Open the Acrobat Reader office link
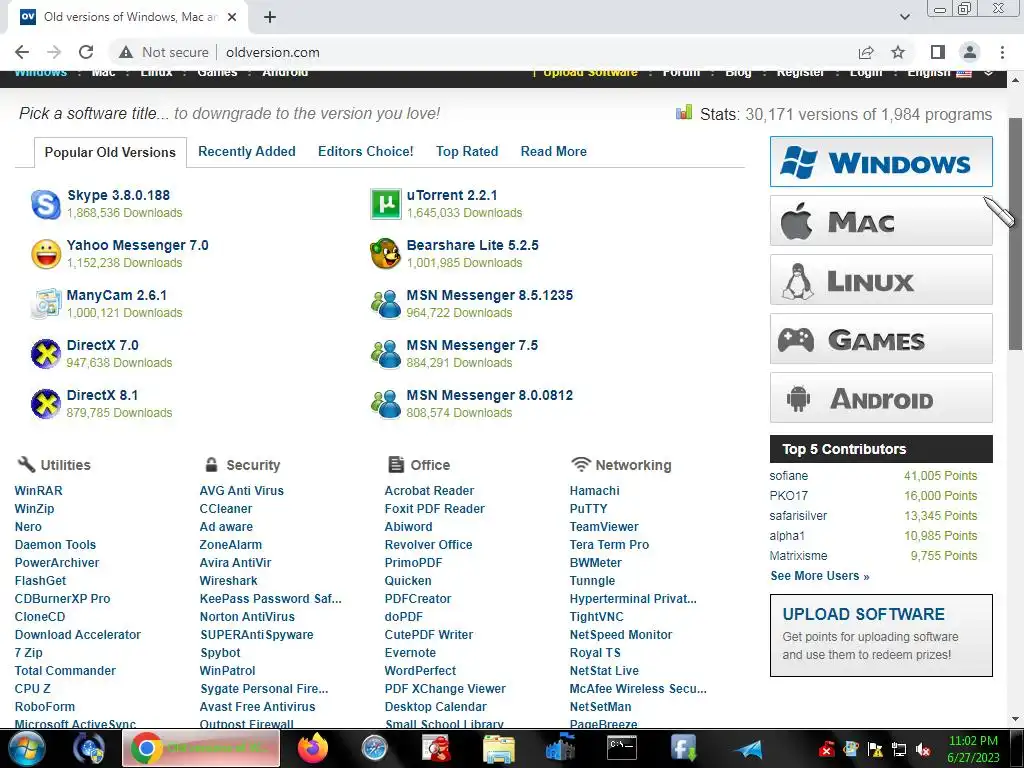 click(429, 490)
